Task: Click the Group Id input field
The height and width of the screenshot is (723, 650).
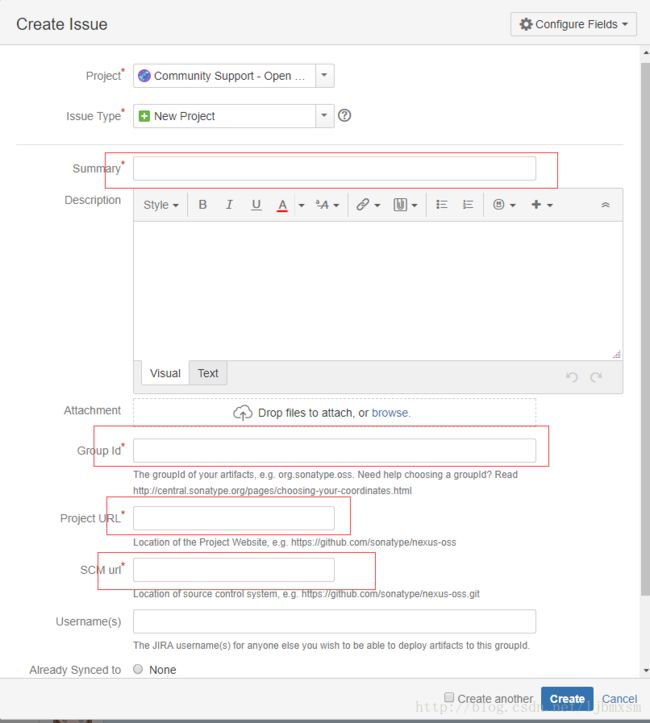Action: pos(335,450)
